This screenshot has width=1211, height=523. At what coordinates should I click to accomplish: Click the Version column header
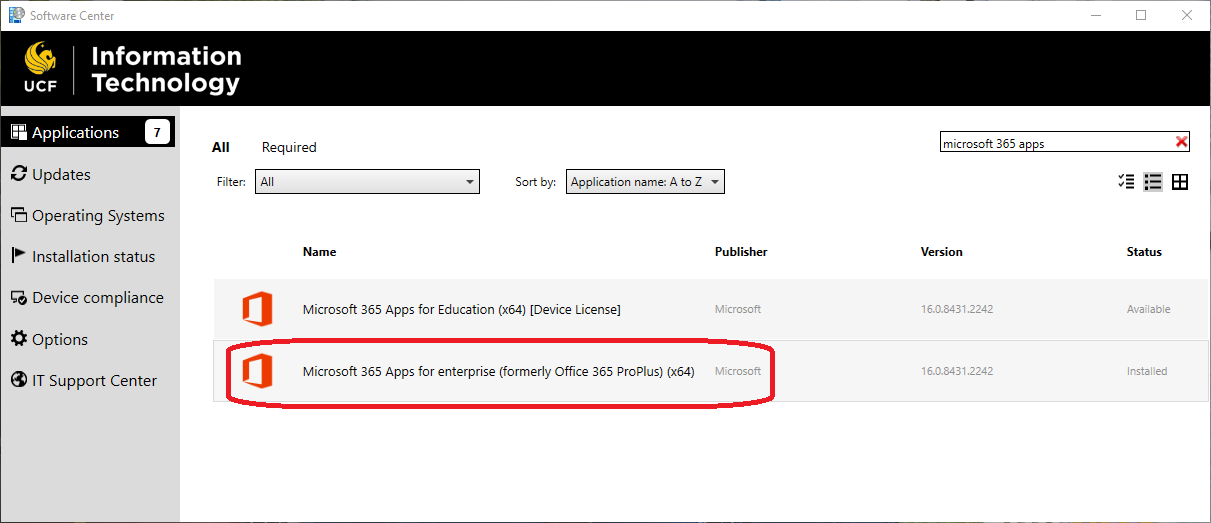tap(942, 252)
